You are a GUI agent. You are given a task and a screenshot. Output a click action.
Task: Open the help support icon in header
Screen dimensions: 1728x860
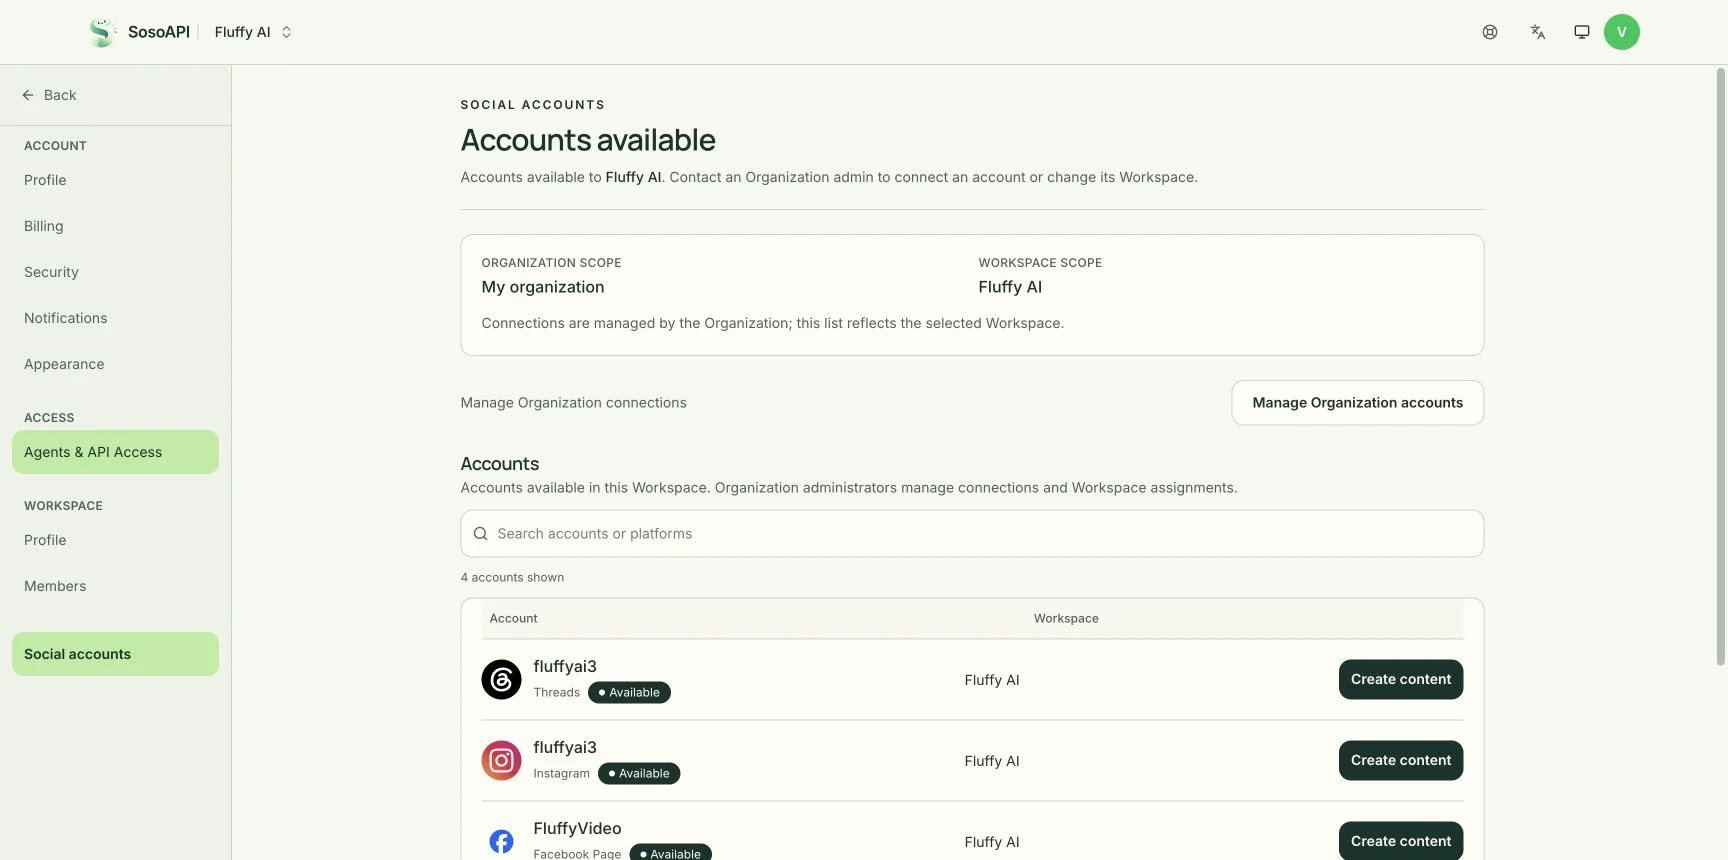pos(1490,32)
